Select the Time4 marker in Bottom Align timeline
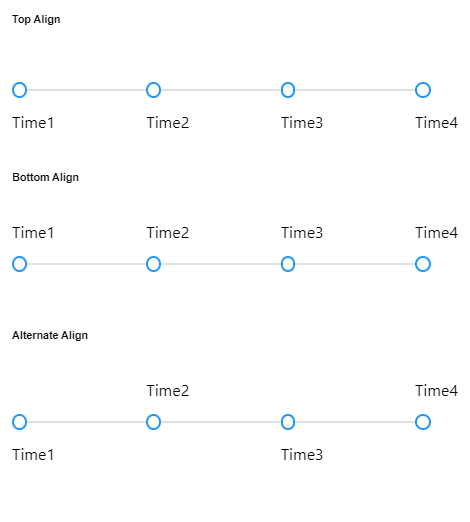 [x=423, y=264]
